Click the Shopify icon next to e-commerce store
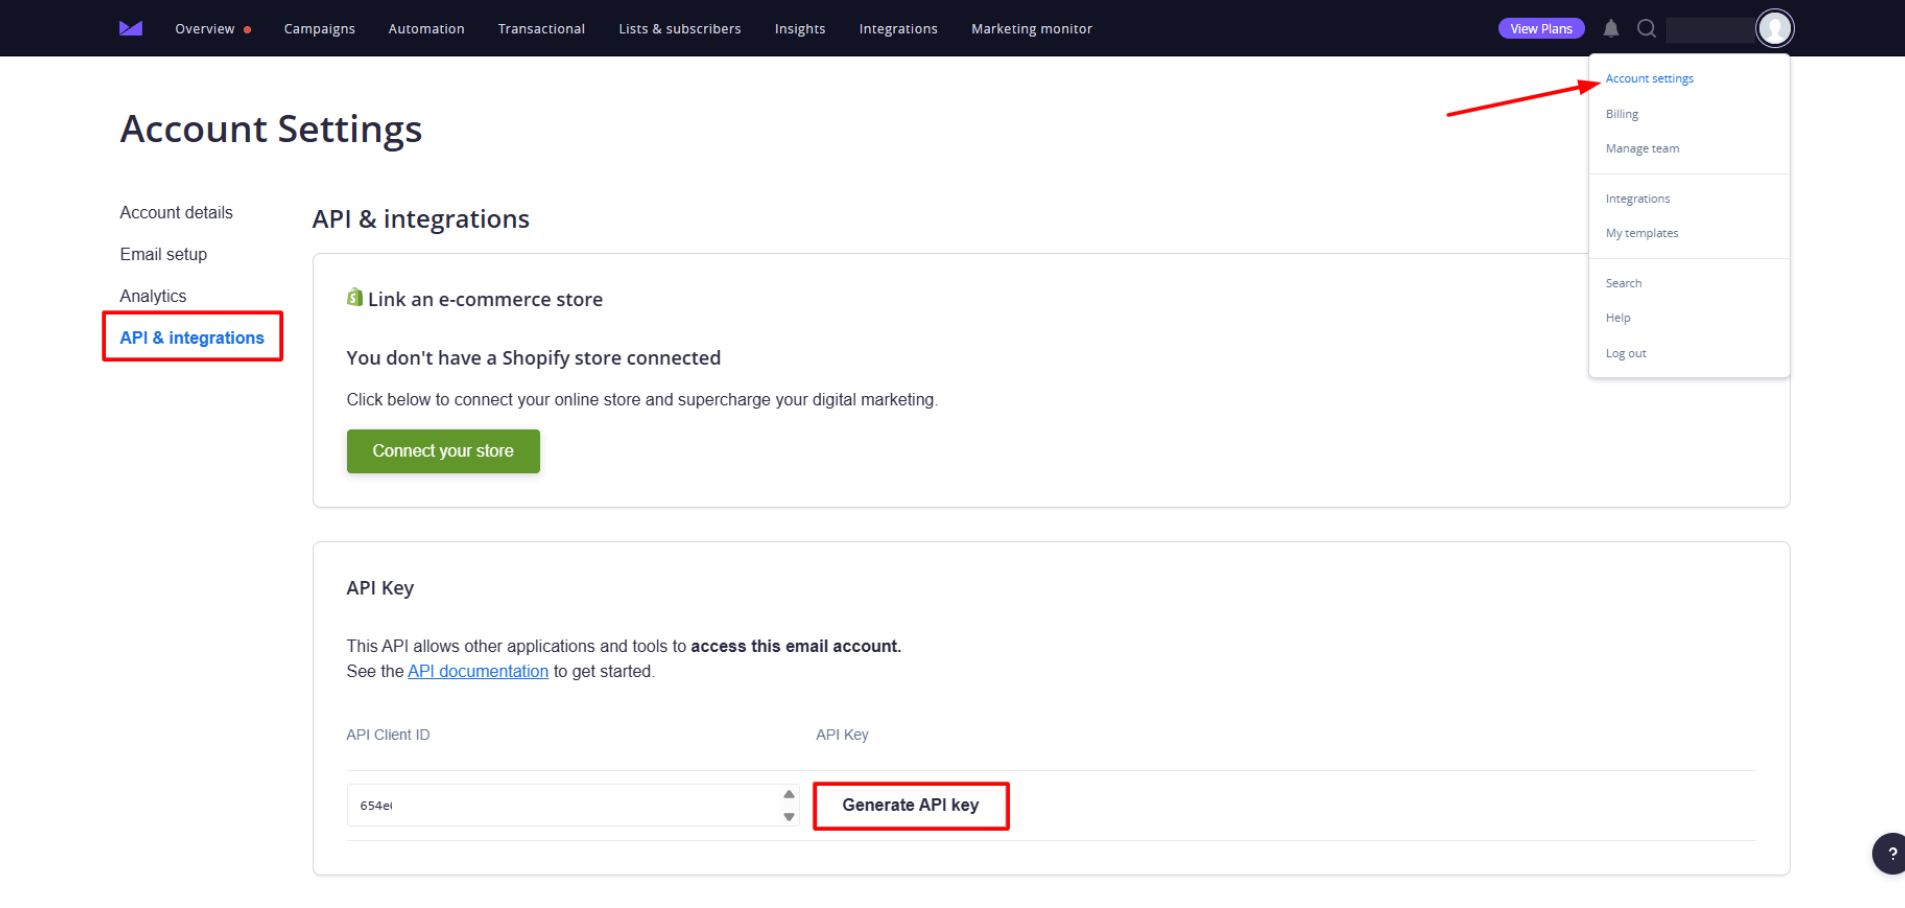This screenshot has height=908, width=1905. pos(355,297)
